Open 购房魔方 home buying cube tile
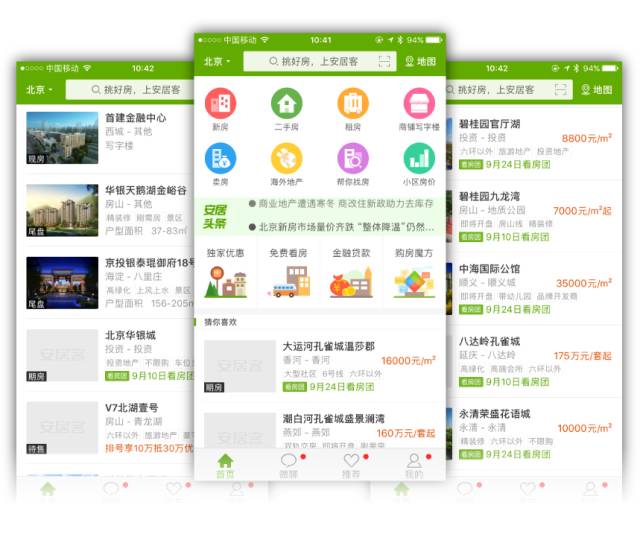Screen dimensions: 640x543 point(414,272)
